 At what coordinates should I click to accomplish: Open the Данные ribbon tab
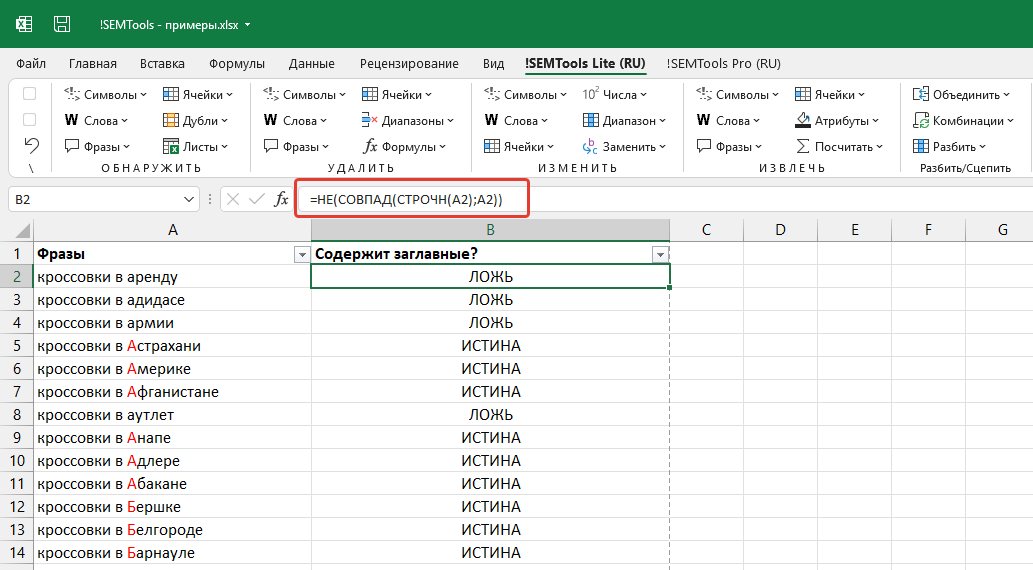pyautogui.click(x=312, y=63)
